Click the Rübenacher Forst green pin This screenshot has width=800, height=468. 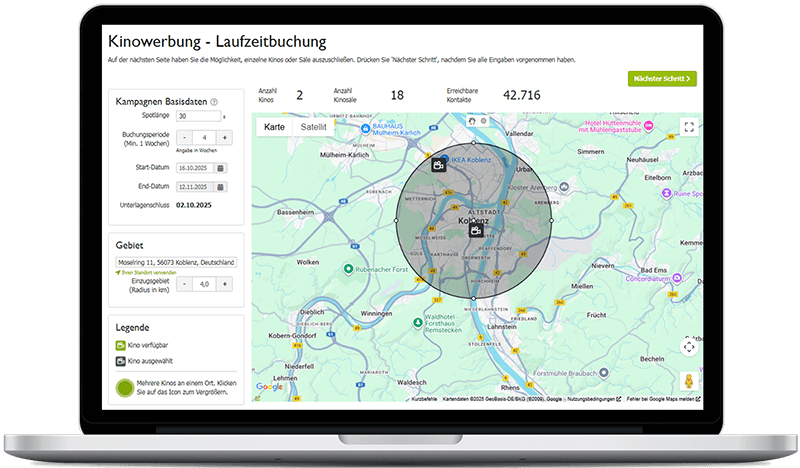pos(348,268)
